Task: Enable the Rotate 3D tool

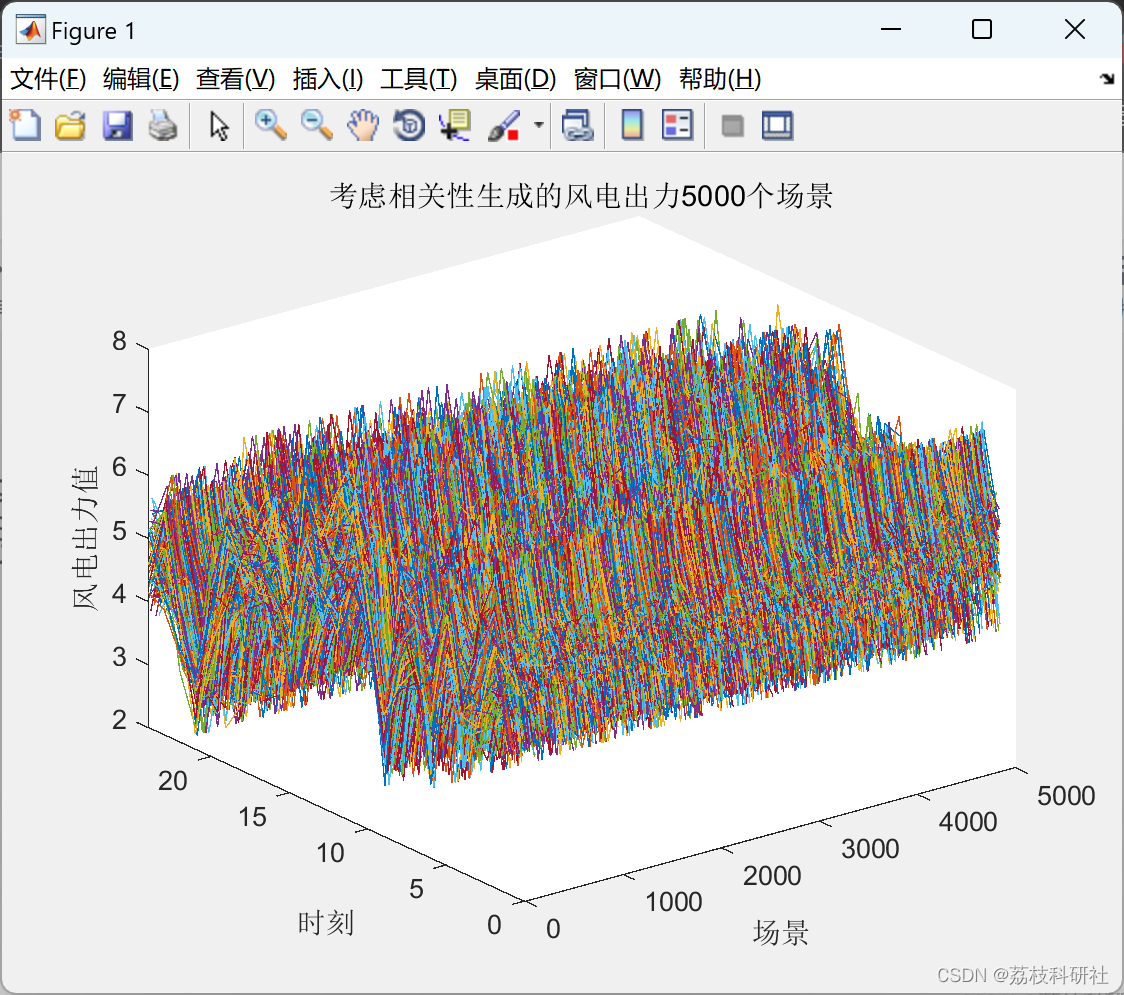Action: coord(409,125)
